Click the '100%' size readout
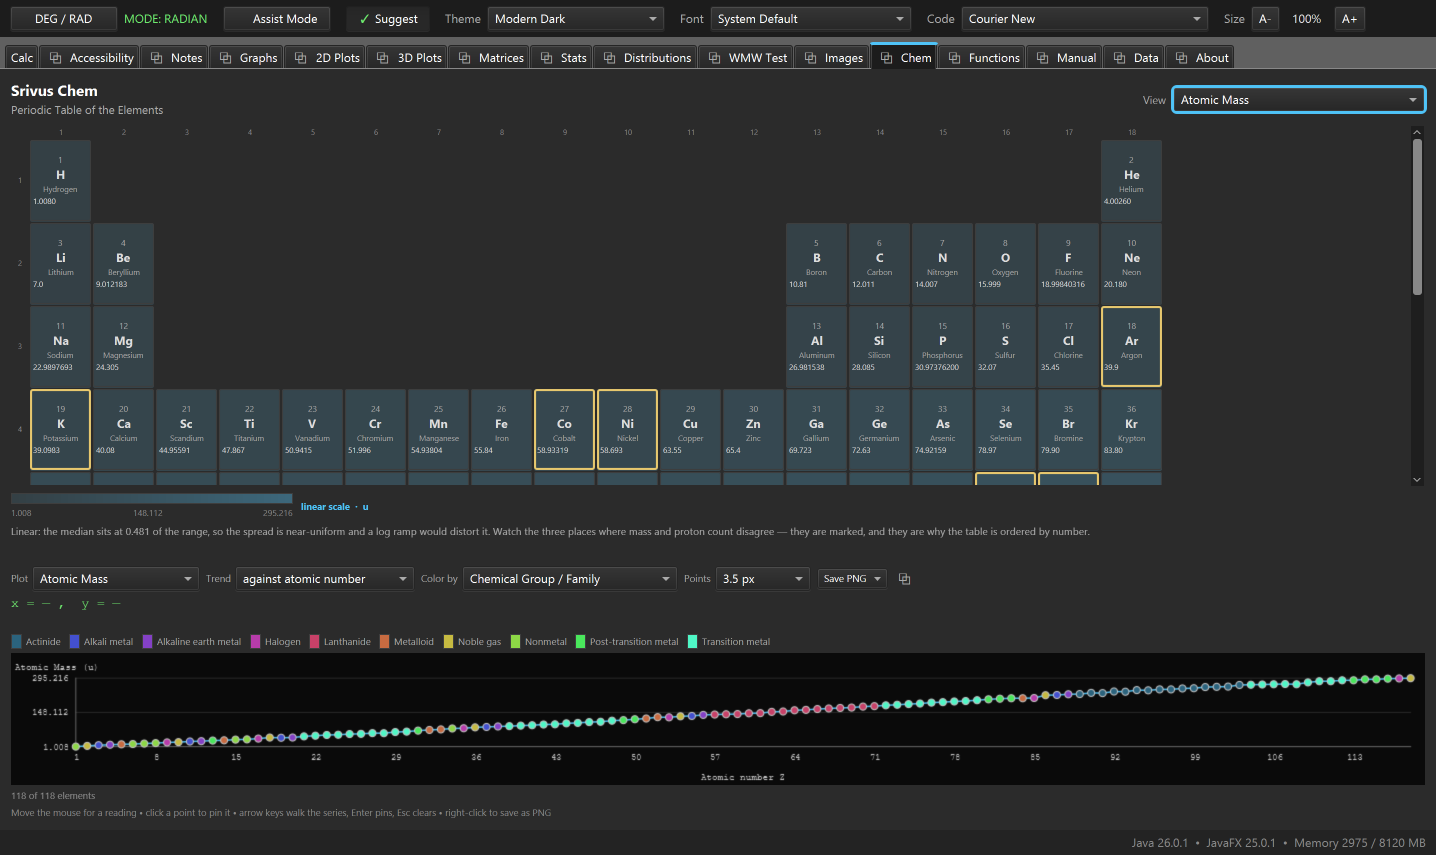 pos(1306,19)
